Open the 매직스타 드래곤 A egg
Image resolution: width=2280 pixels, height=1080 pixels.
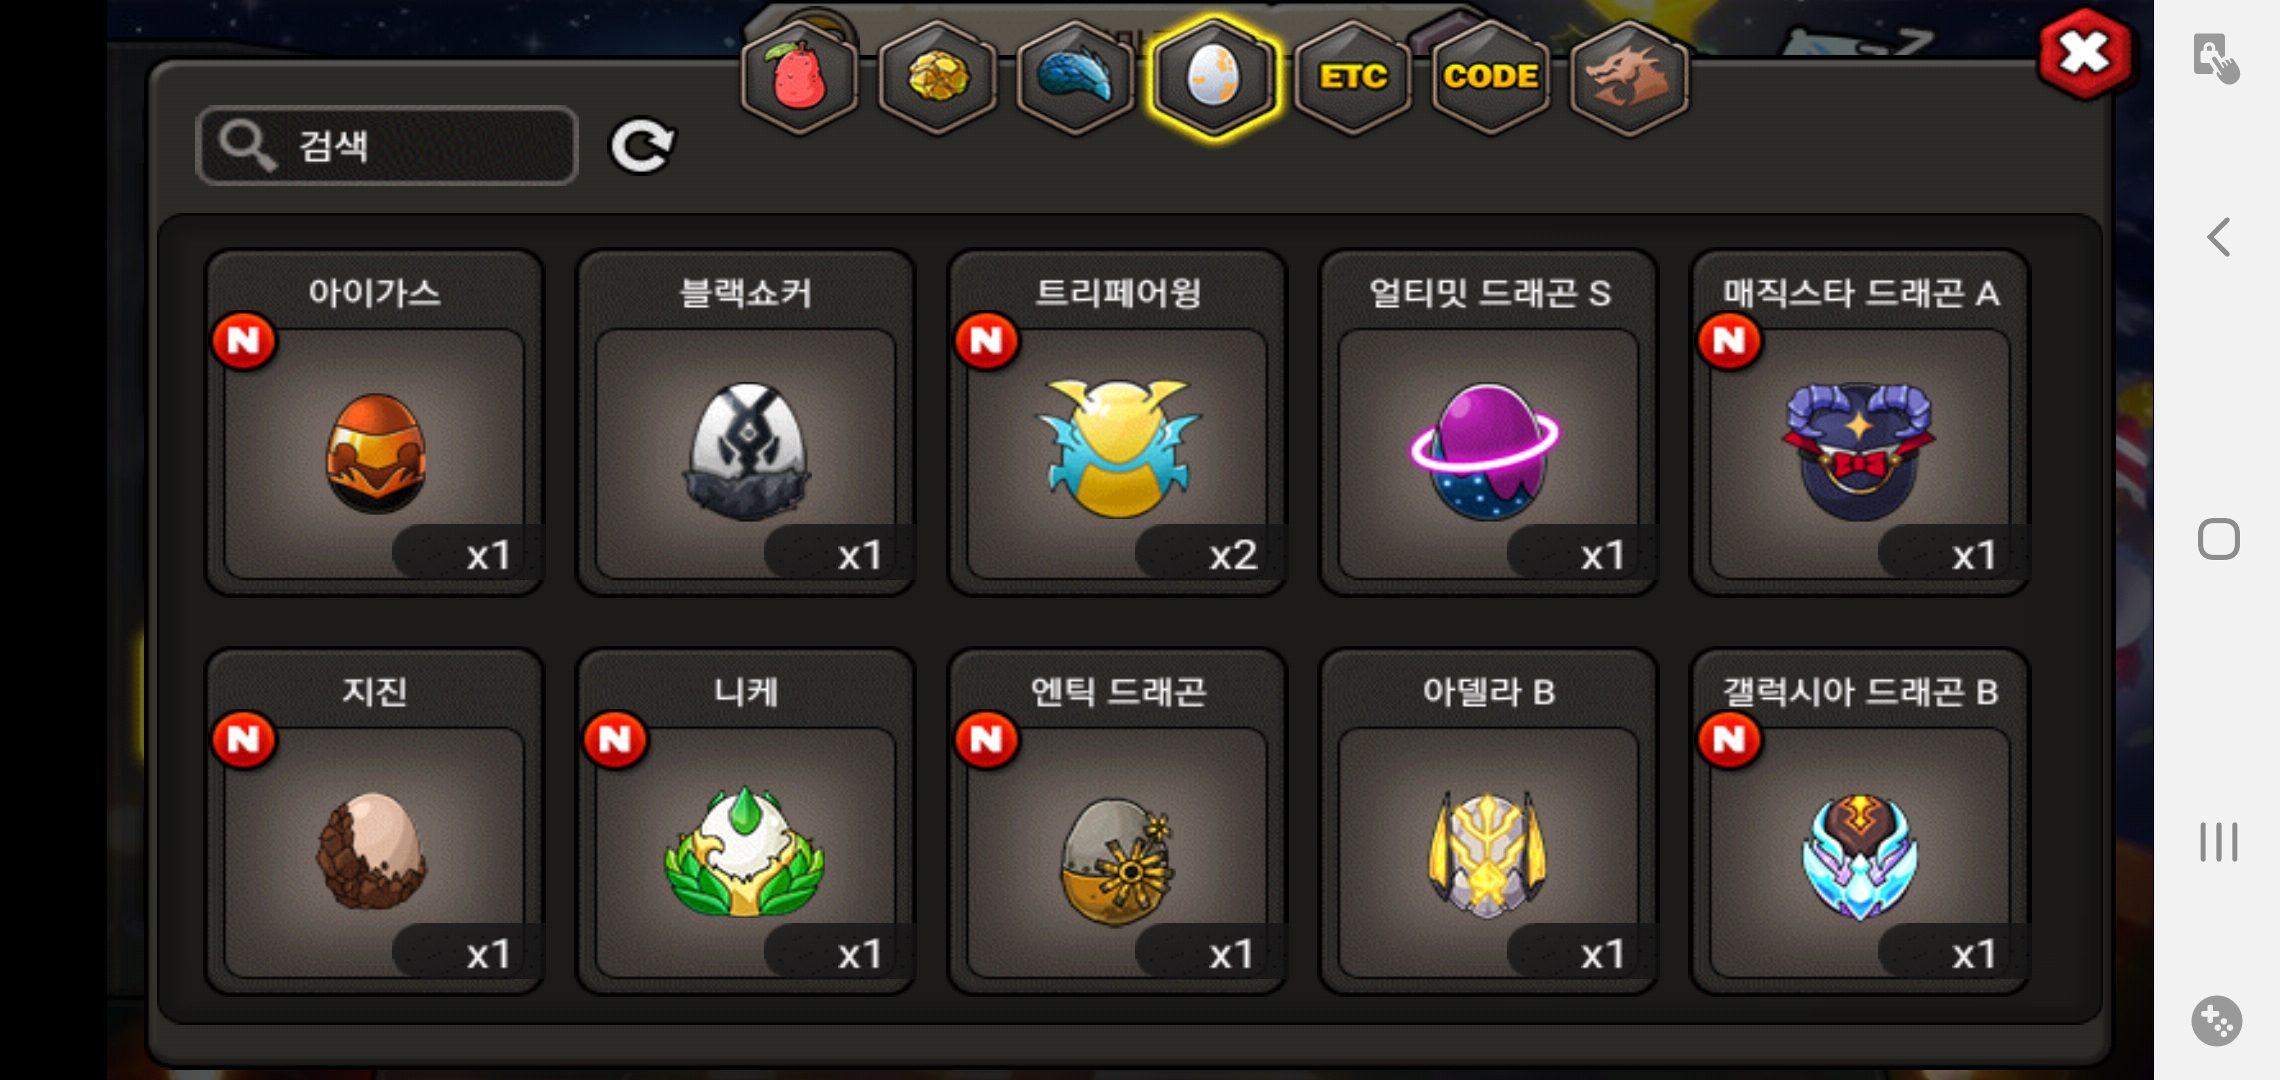pyautogui.click(x=1860, y=422)
